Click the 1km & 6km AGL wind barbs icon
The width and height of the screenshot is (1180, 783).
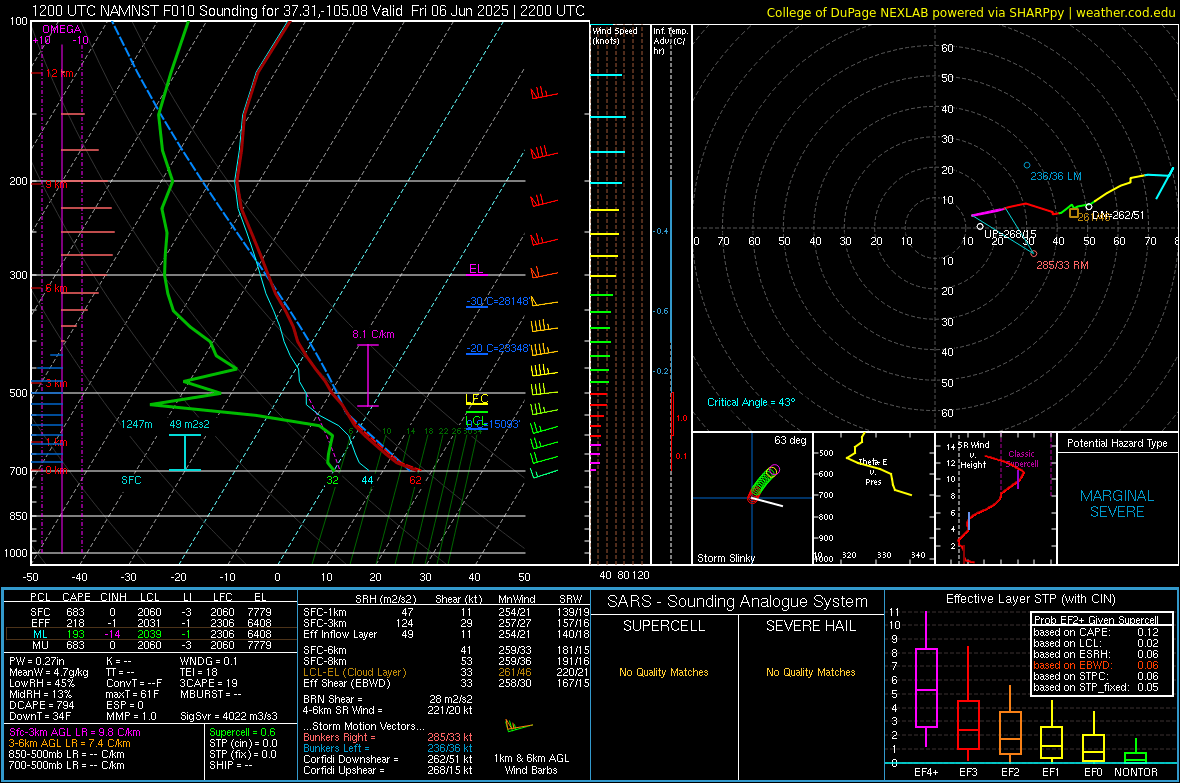(x=519, y=726)
